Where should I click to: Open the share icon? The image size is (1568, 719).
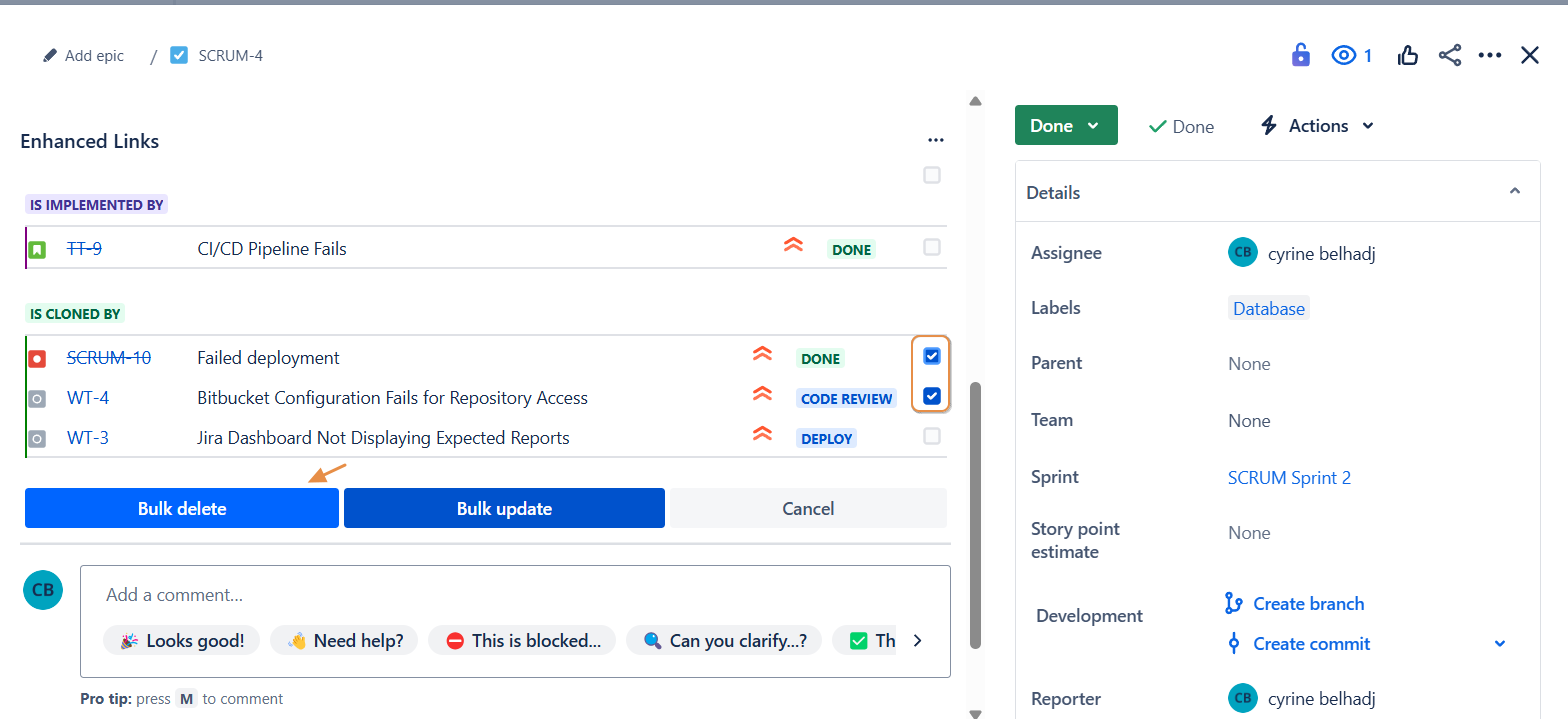click(1450, 55)
